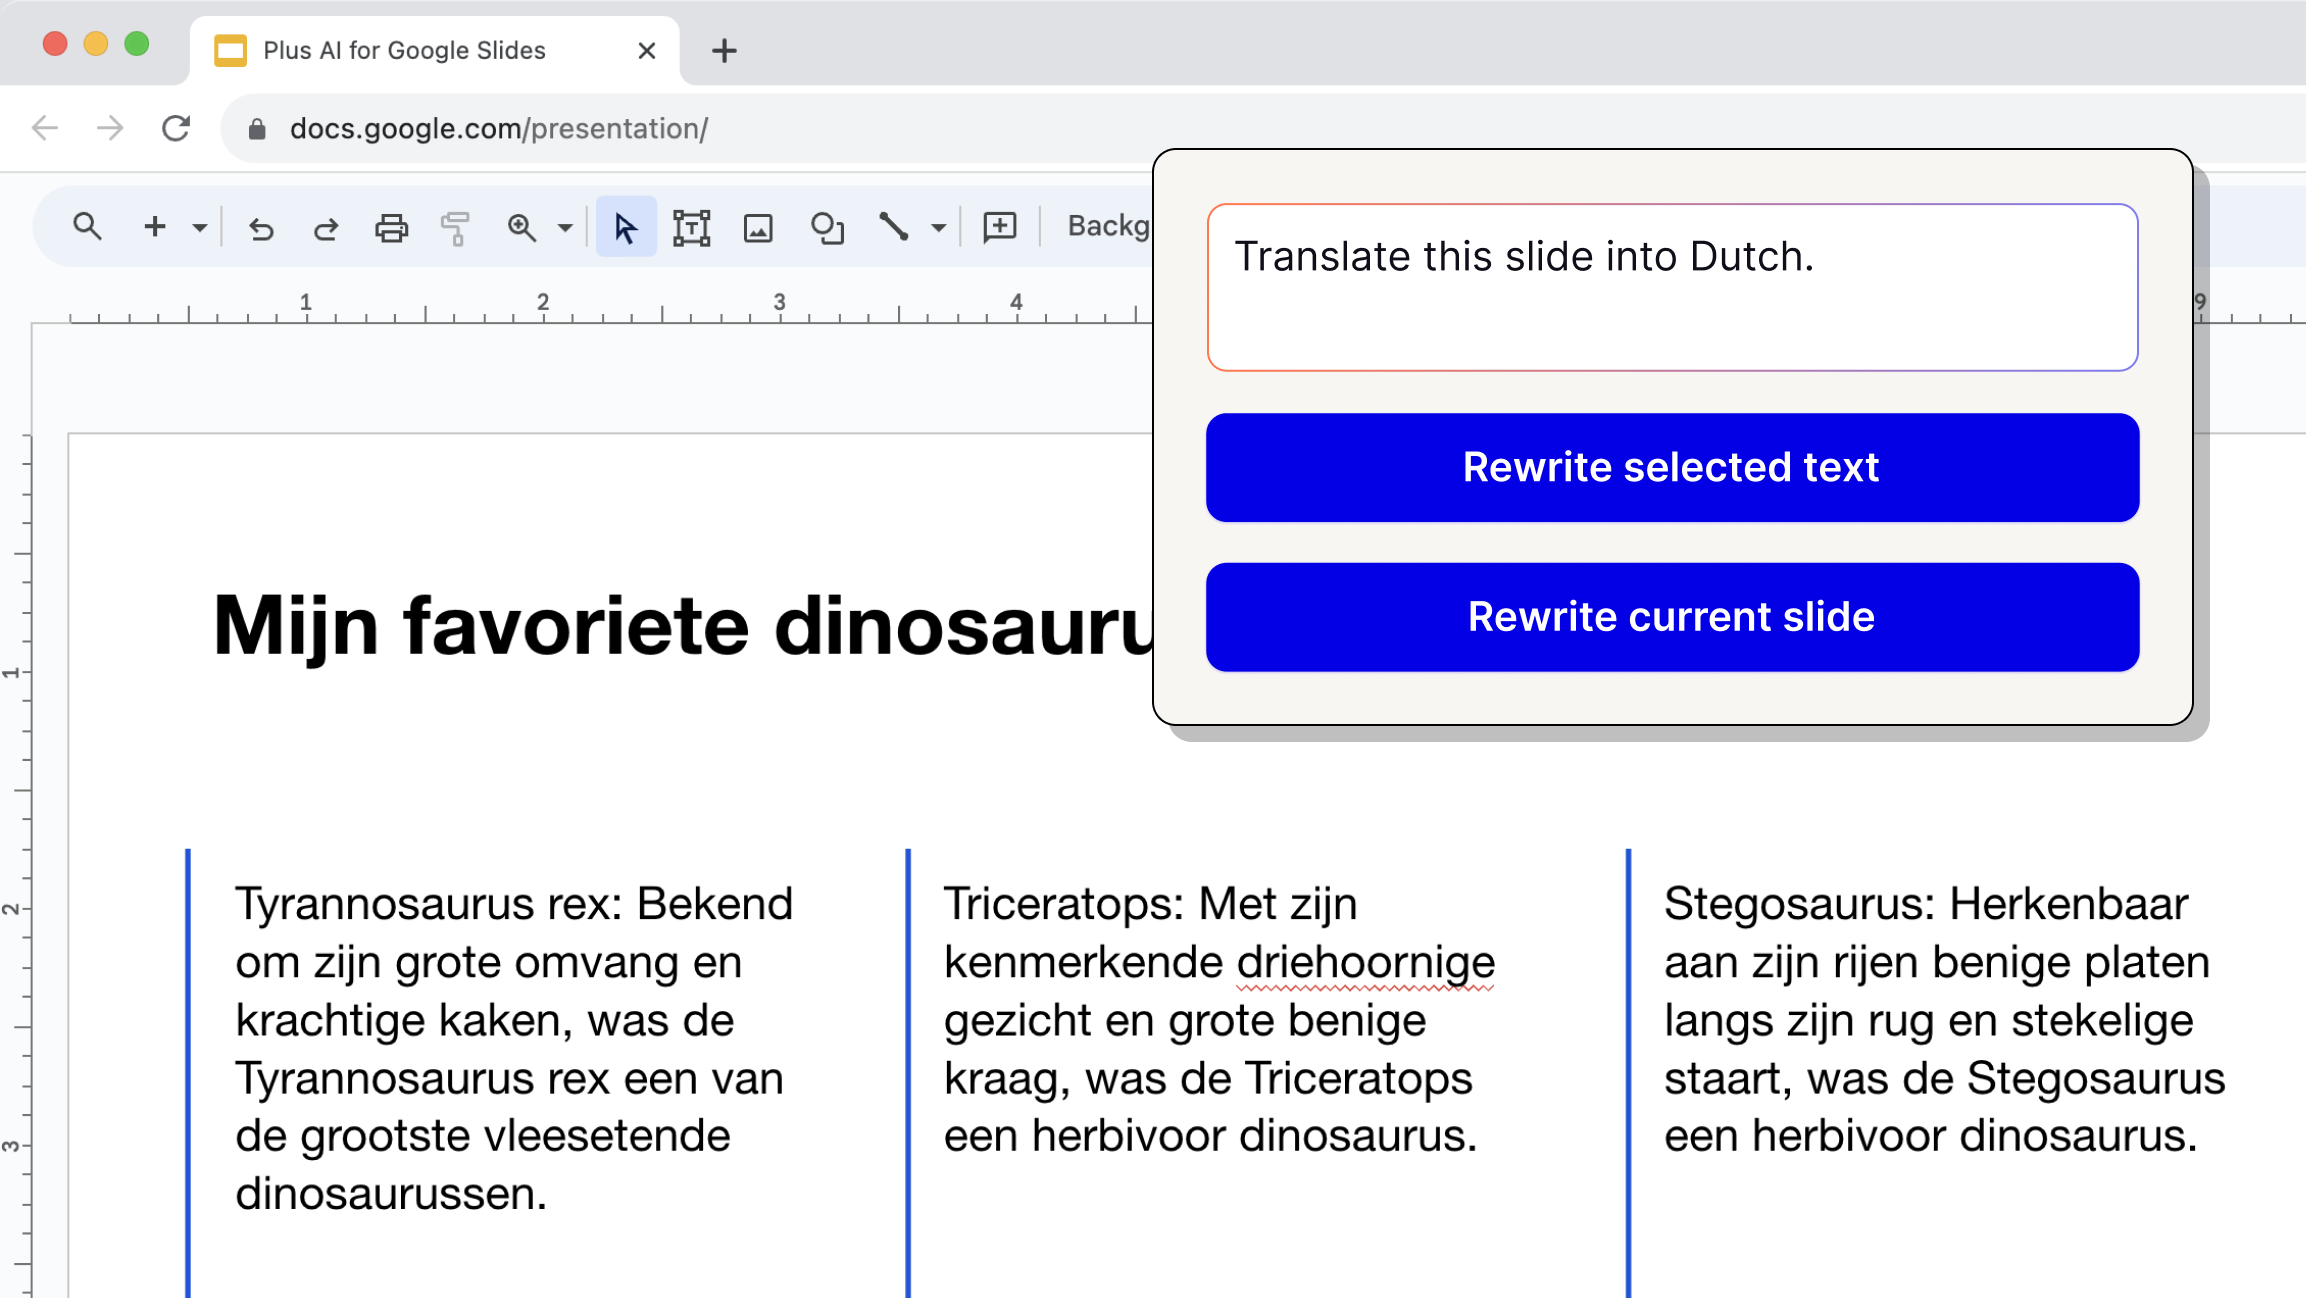Screen dimensions: 2306x1298
Task: Go forward in browser history
Action: [110, 128]
